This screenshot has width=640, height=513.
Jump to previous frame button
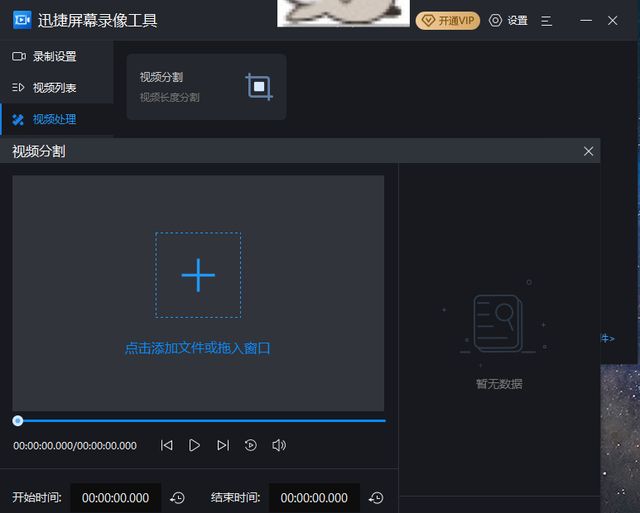[x=166, y=445]
